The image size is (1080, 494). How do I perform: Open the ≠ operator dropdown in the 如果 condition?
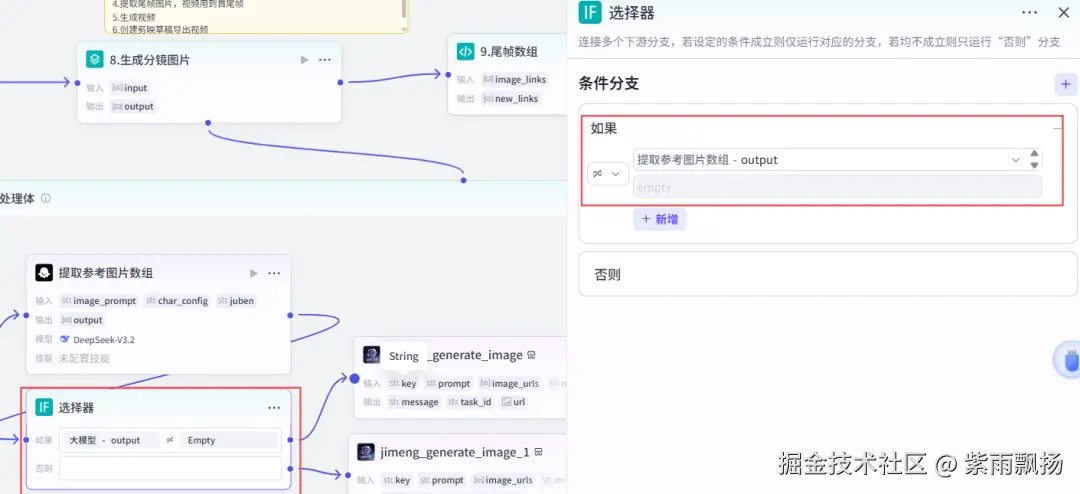point(608,174)
